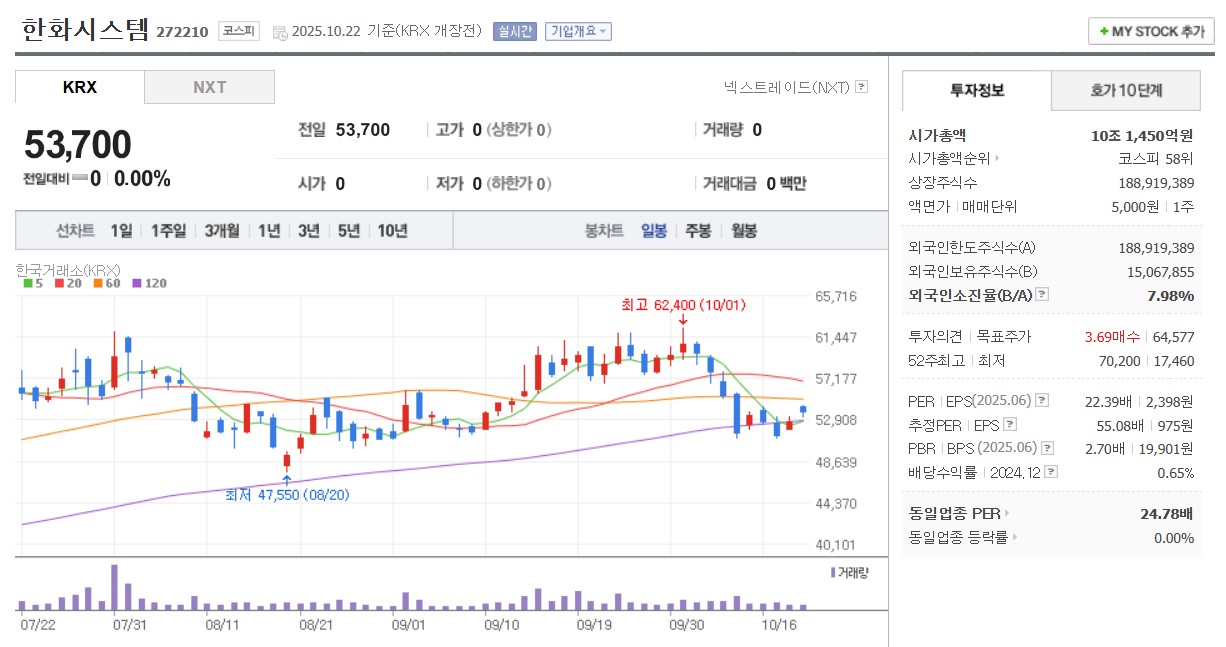Click the tall 07/31 volume bar
1226x647 pixels.
point(114,588)
